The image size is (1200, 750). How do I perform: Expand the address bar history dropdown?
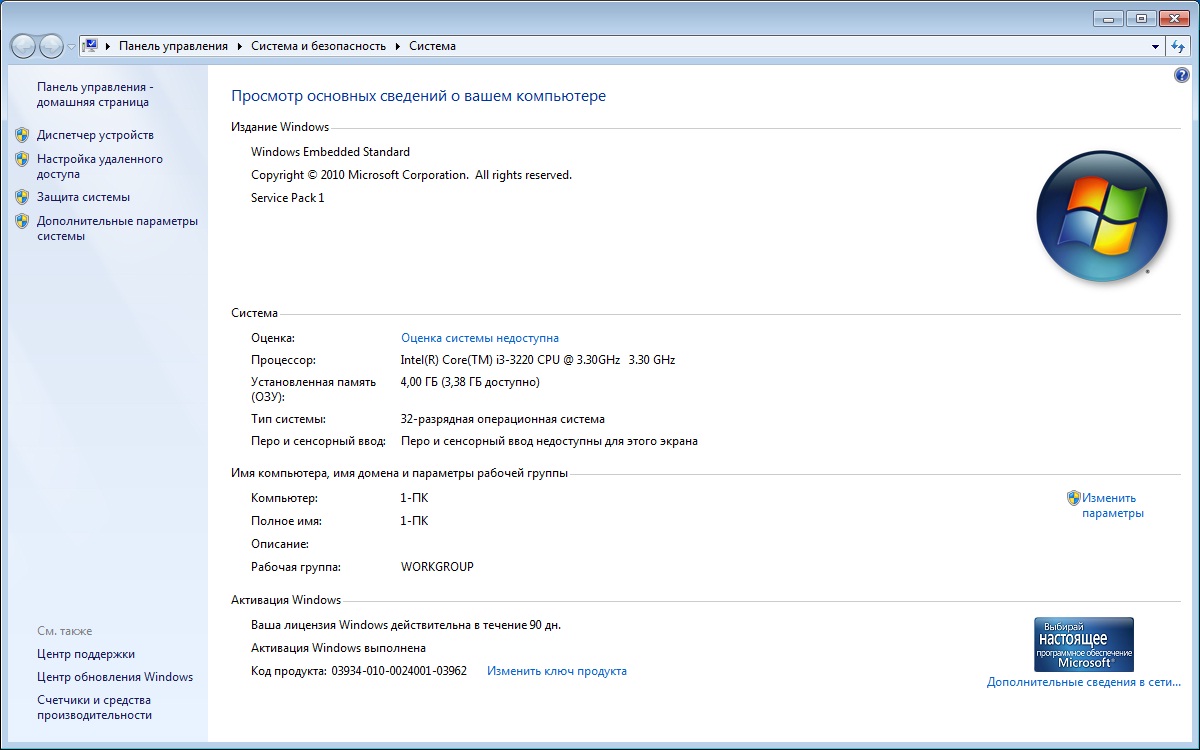tap(1156, 46)
